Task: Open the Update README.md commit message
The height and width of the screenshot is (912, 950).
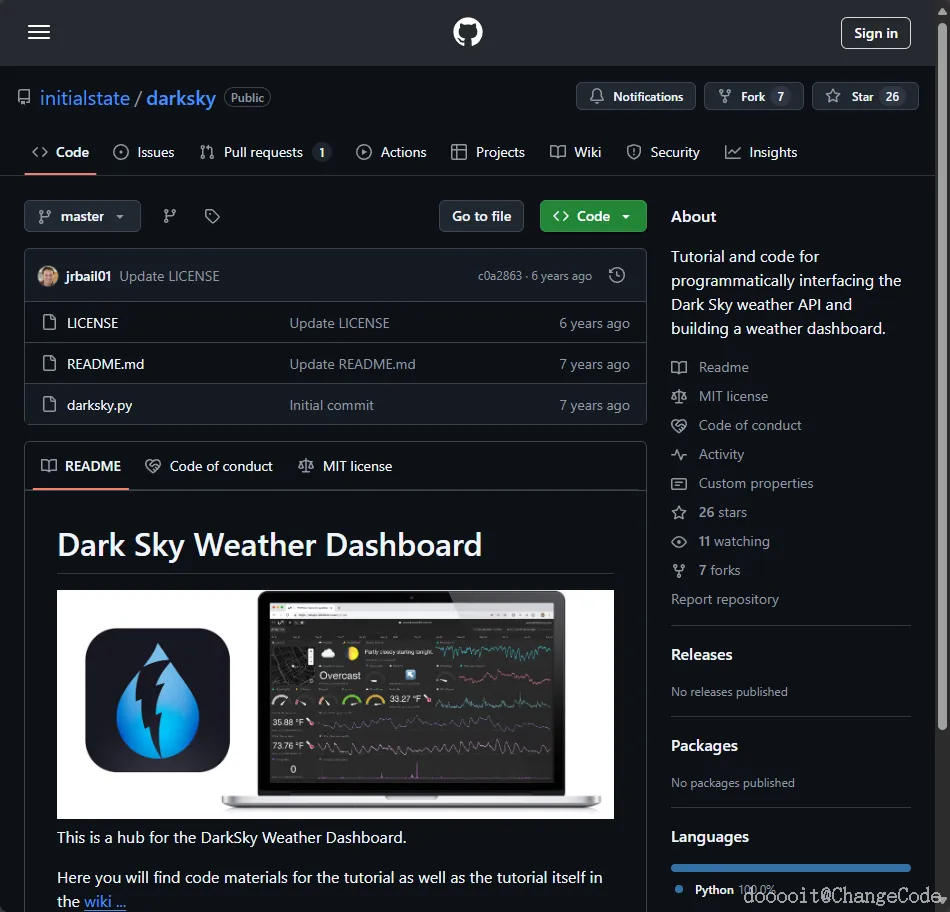Action: click(353, 364)
